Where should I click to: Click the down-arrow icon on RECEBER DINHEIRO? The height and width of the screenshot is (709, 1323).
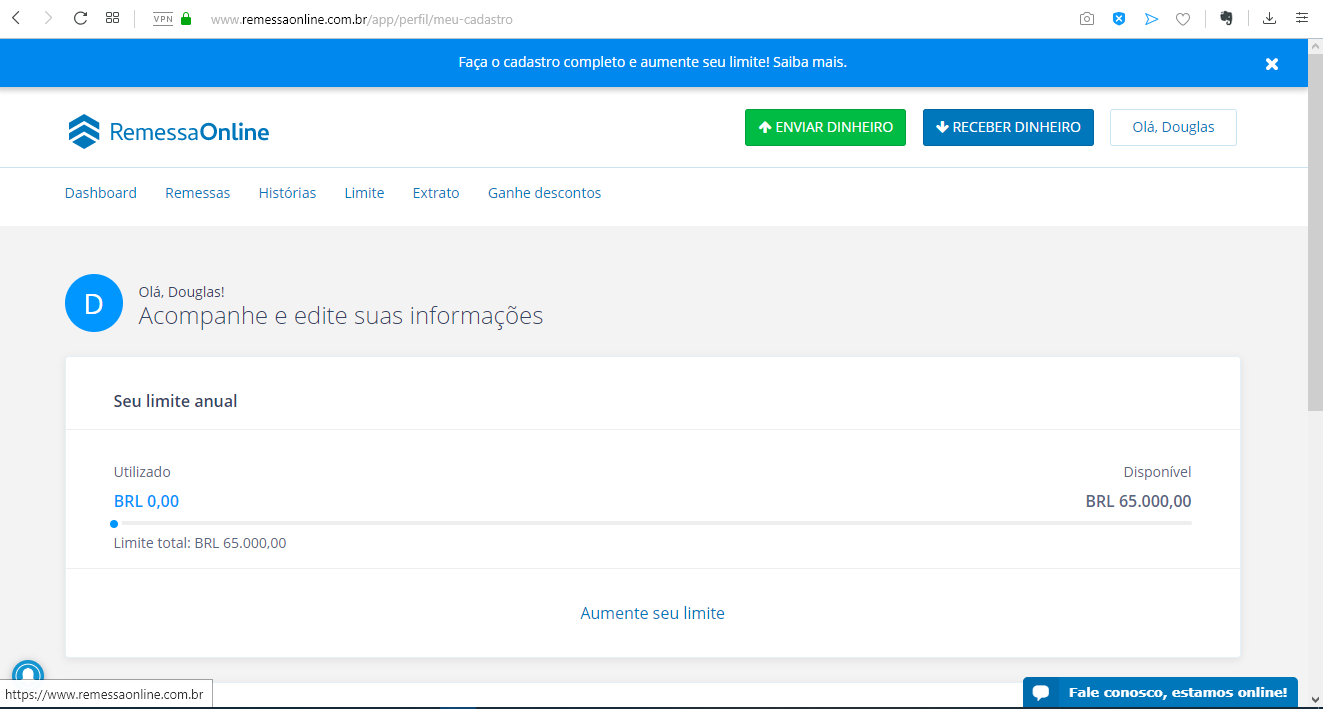(x=942, y=127)
